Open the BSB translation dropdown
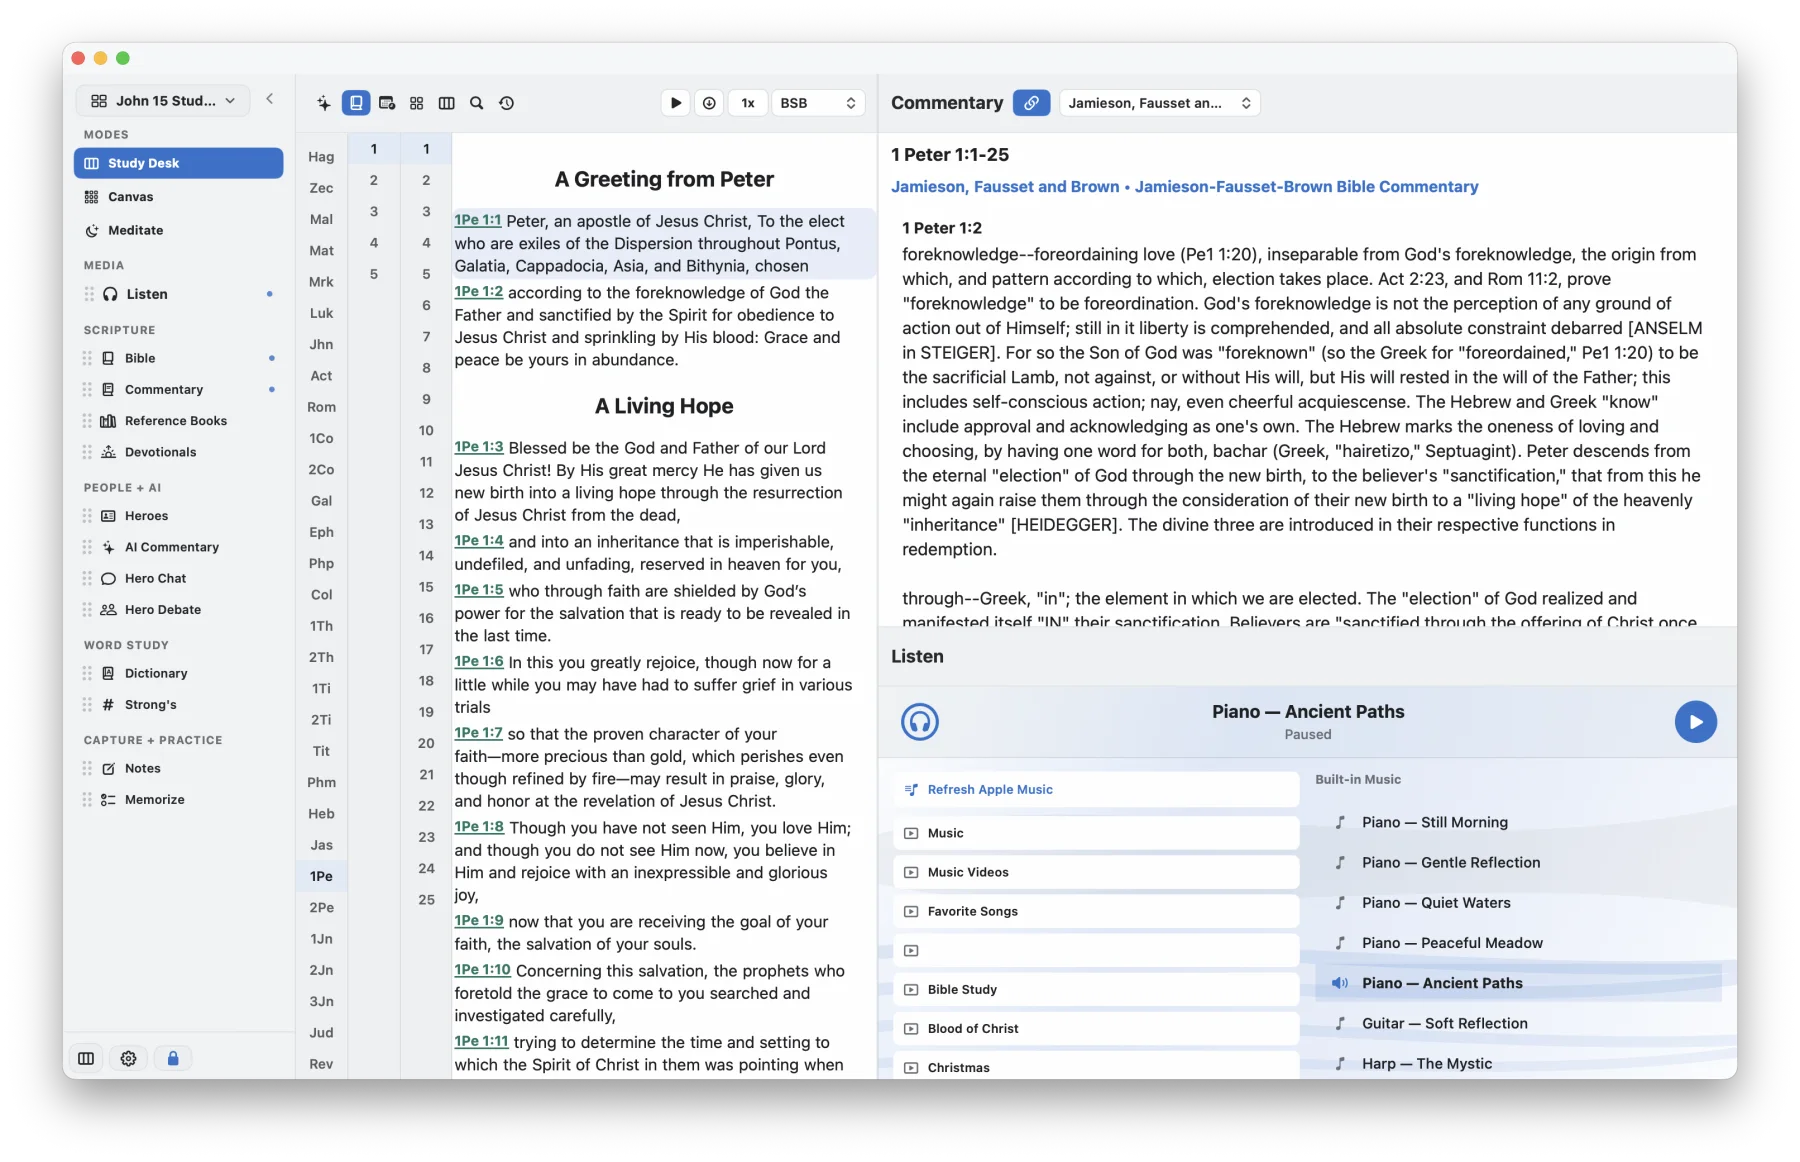1800x1162 pixels. (818, 103)
